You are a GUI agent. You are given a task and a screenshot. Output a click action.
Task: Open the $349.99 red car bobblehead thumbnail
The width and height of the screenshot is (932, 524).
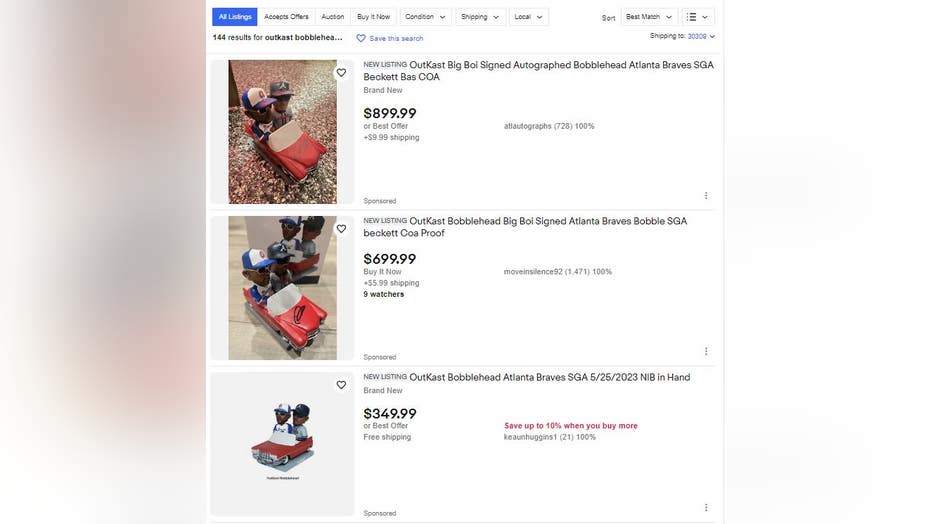282,444
